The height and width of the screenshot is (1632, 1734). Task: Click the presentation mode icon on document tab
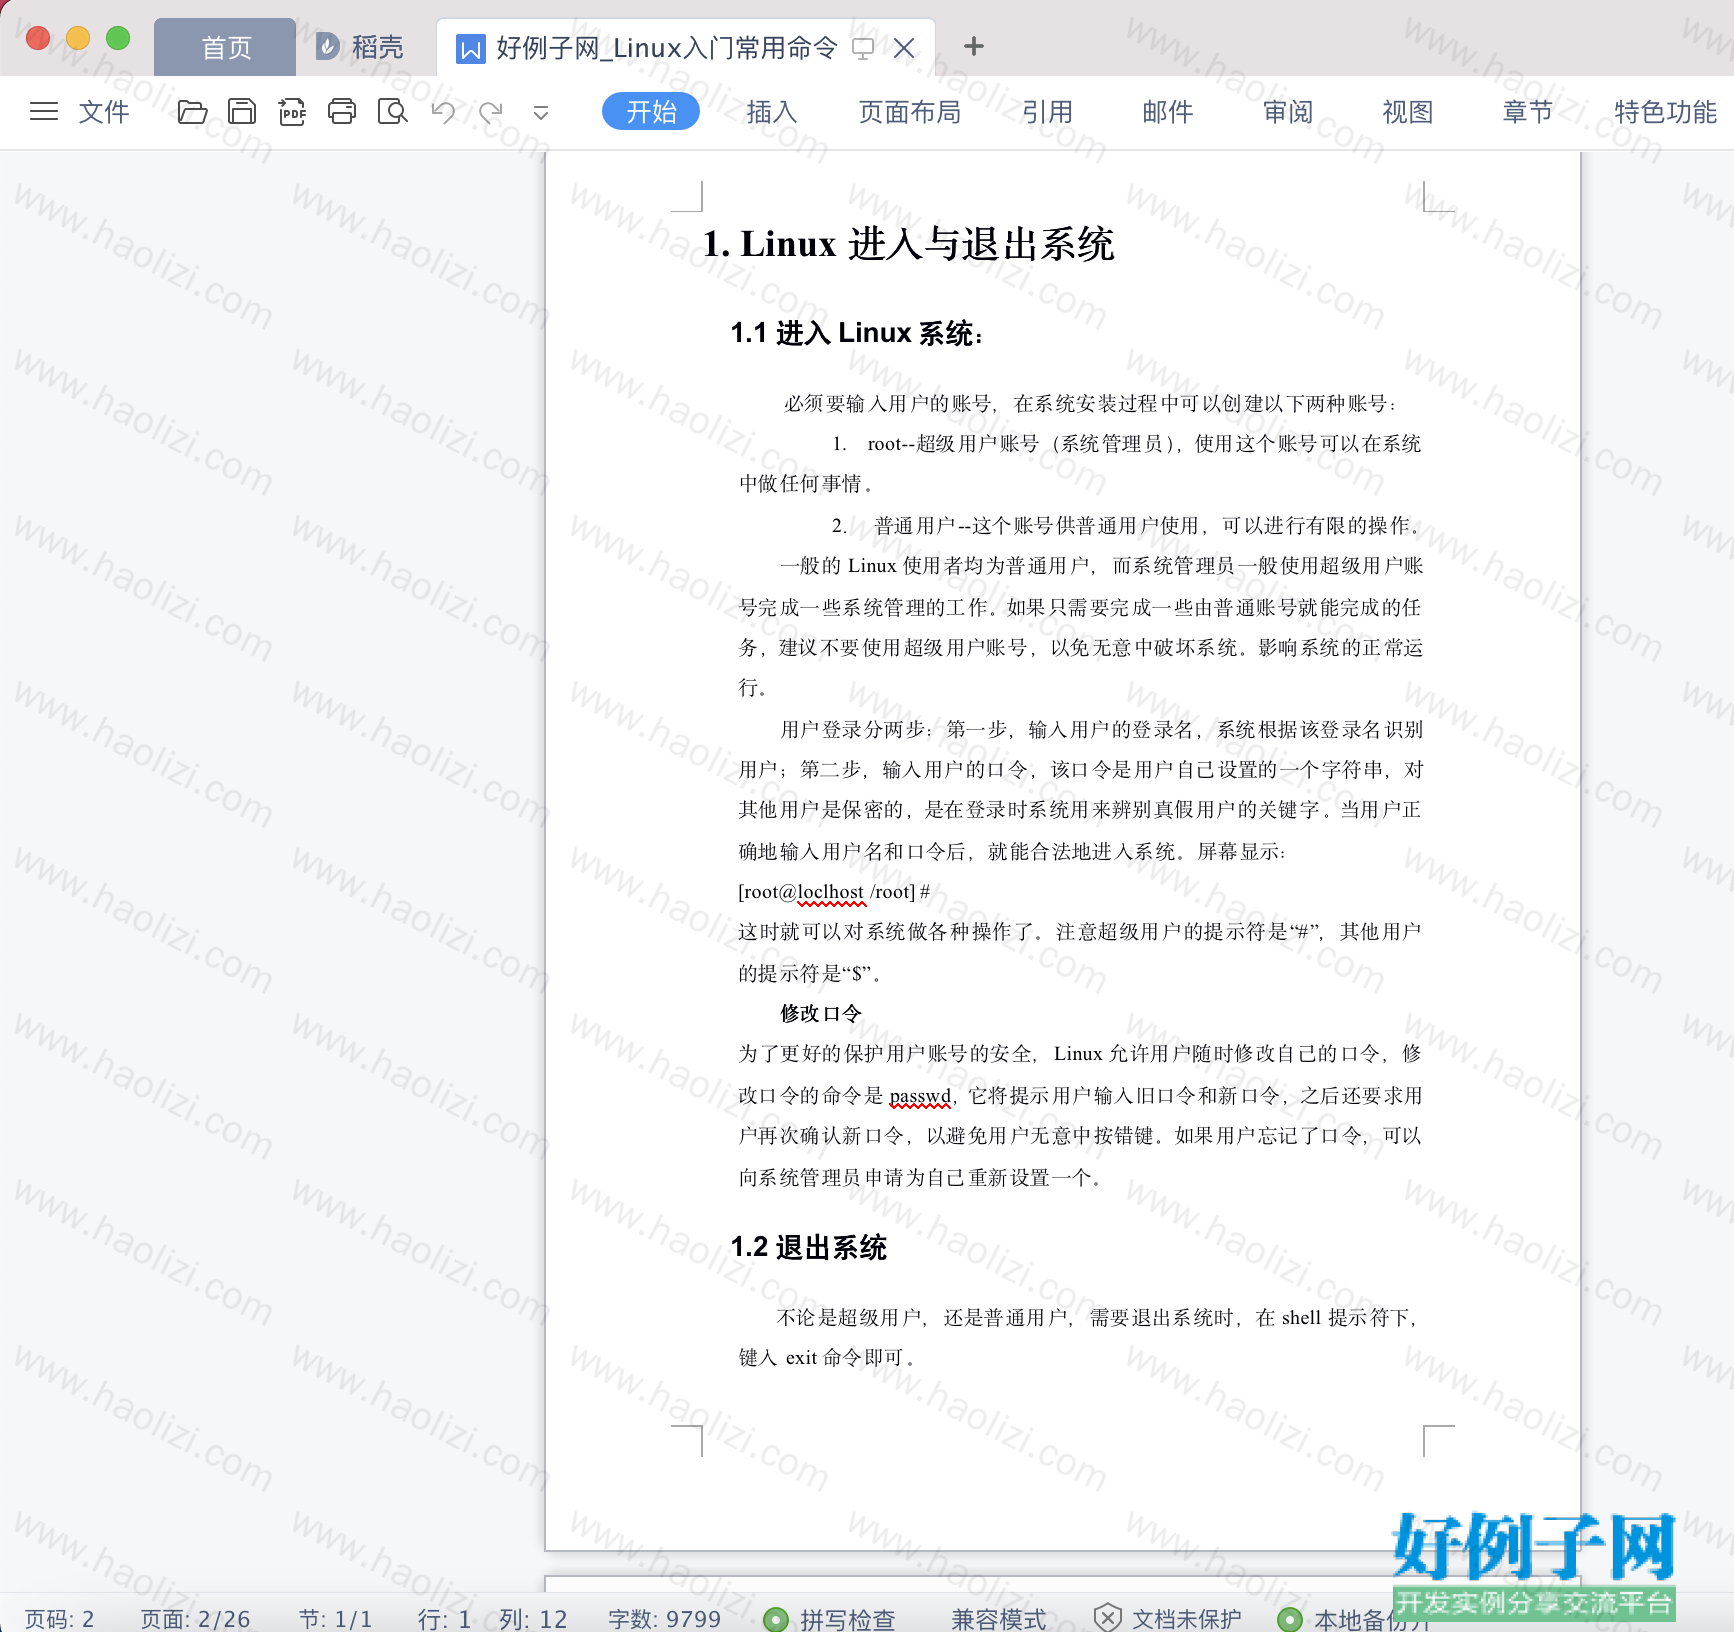pyautogui.click(x=863, y=48)
